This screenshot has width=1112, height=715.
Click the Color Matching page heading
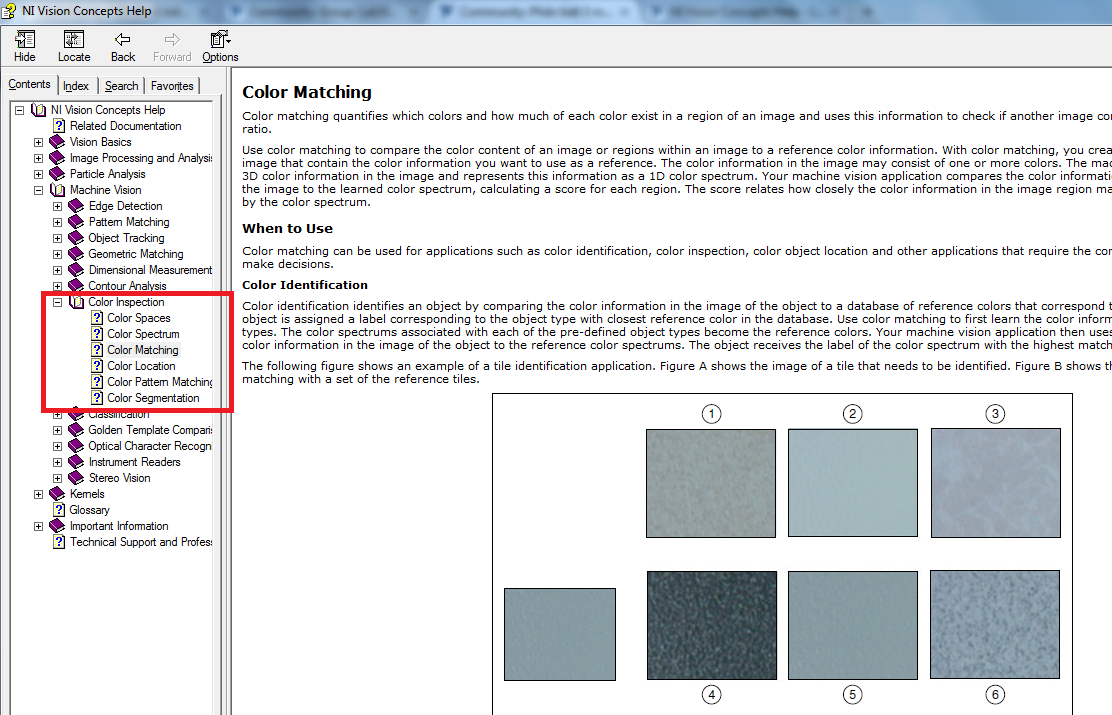(x=307, y=92)
